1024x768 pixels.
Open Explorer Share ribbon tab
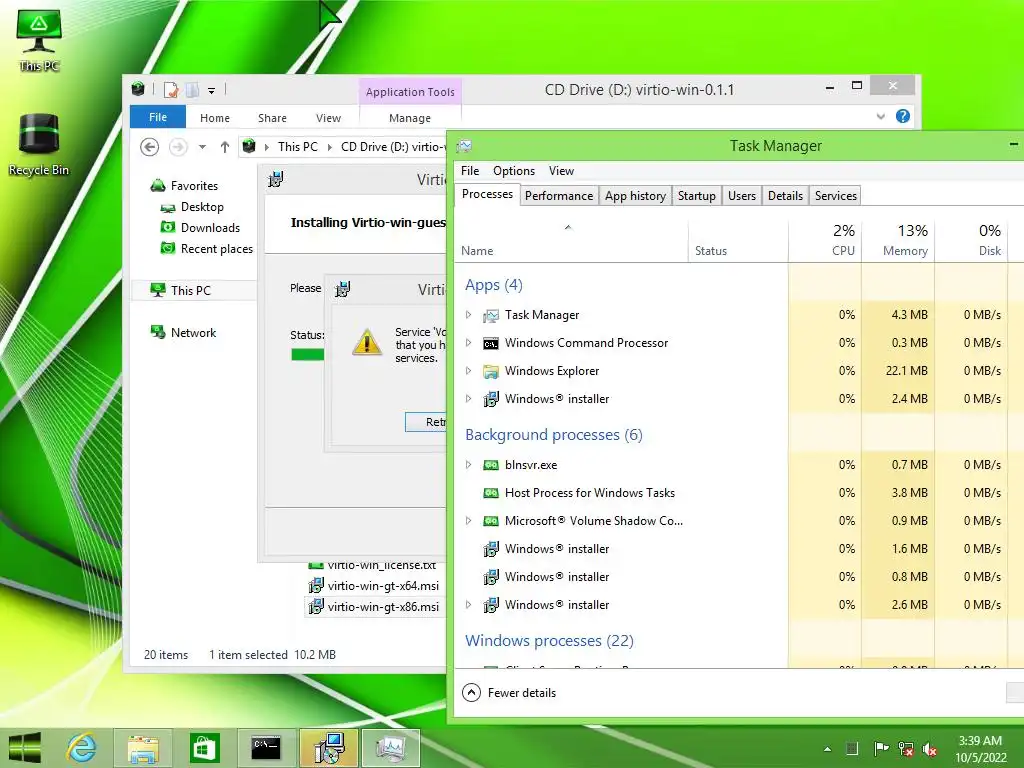tap(272, 118)
